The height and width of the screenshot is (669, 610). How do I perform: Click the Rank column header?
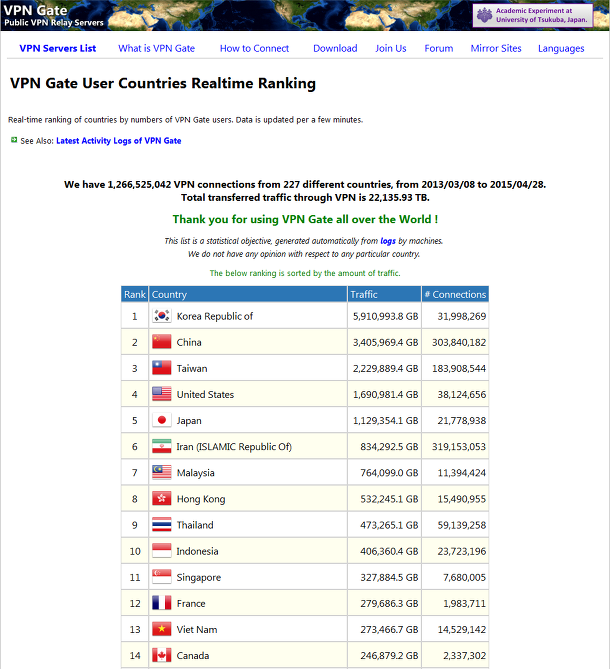(135, 294)
